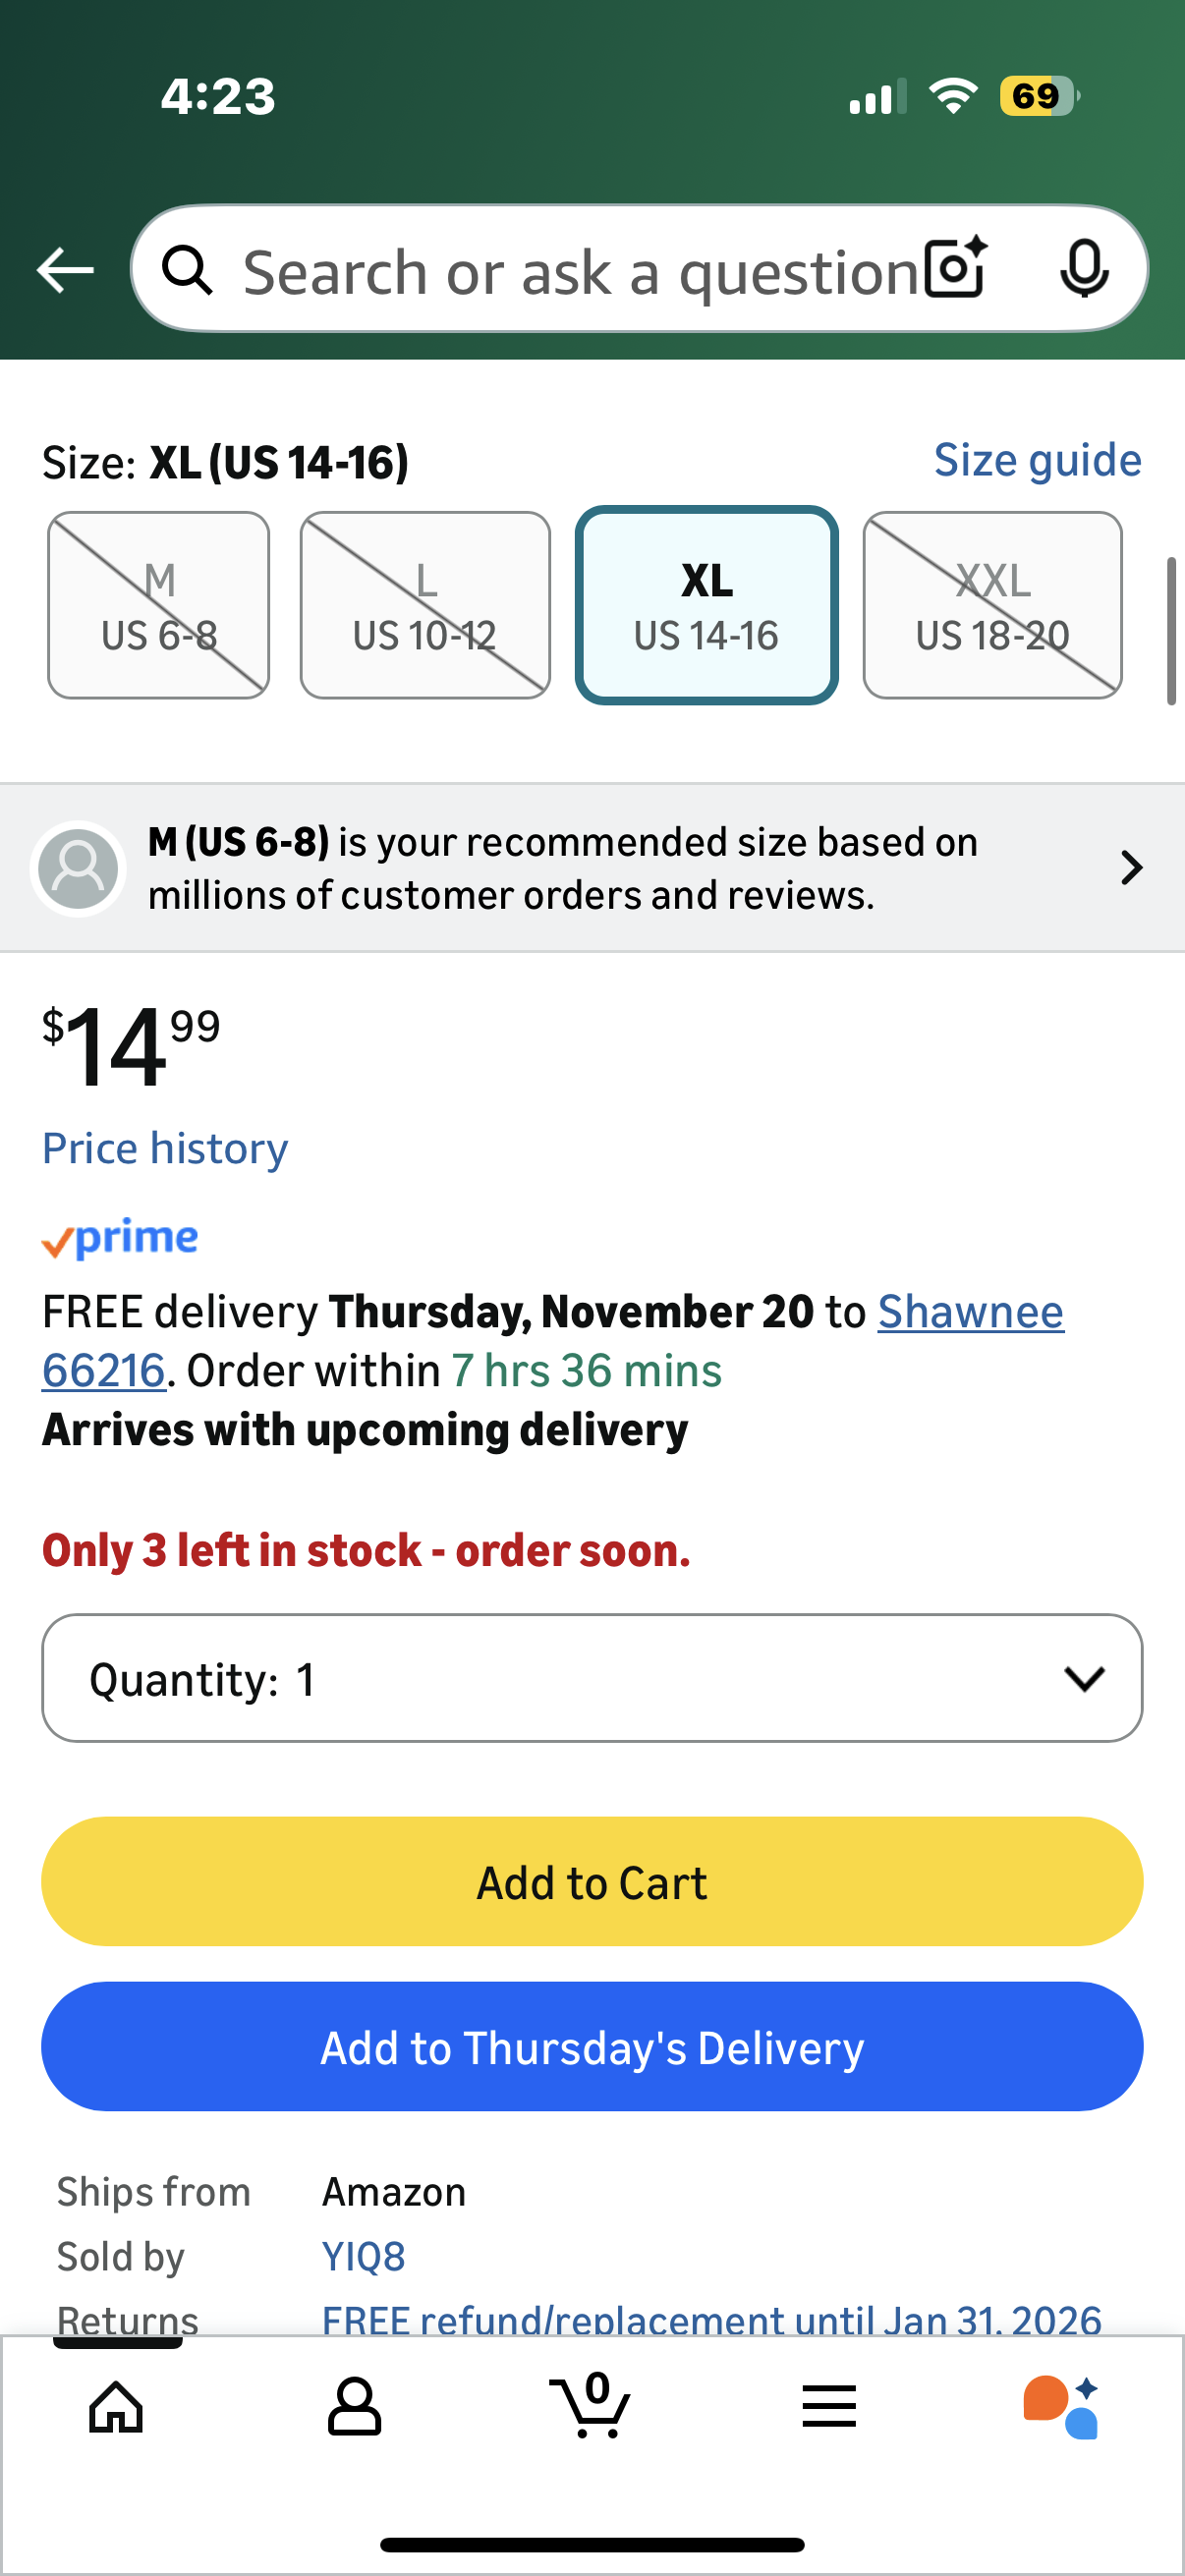Image resolution: width=1185 pixels, height=2576 pixels.
Task: Open the Size guide link
Action: (1037, 460)
